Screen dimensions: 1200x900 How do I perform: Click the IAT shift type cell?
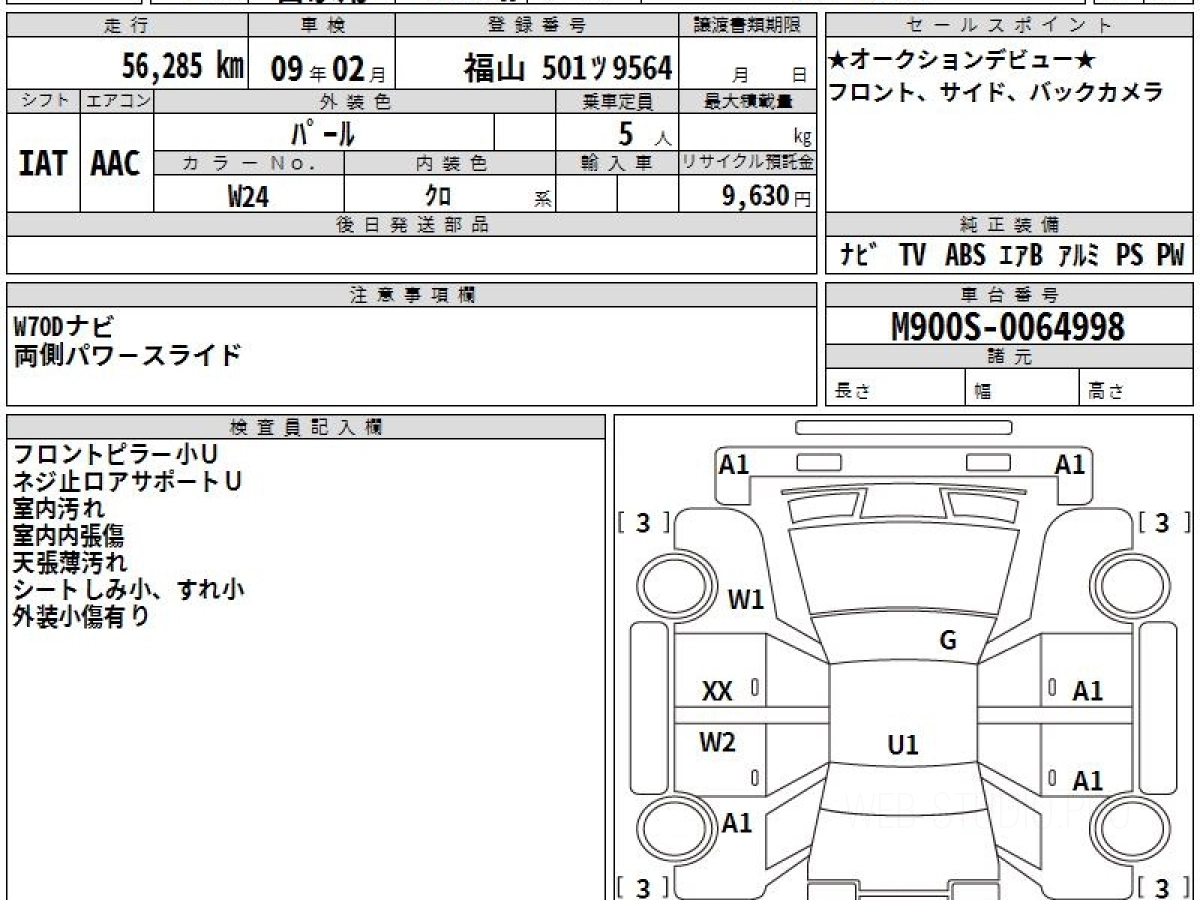tap(43, 164)
